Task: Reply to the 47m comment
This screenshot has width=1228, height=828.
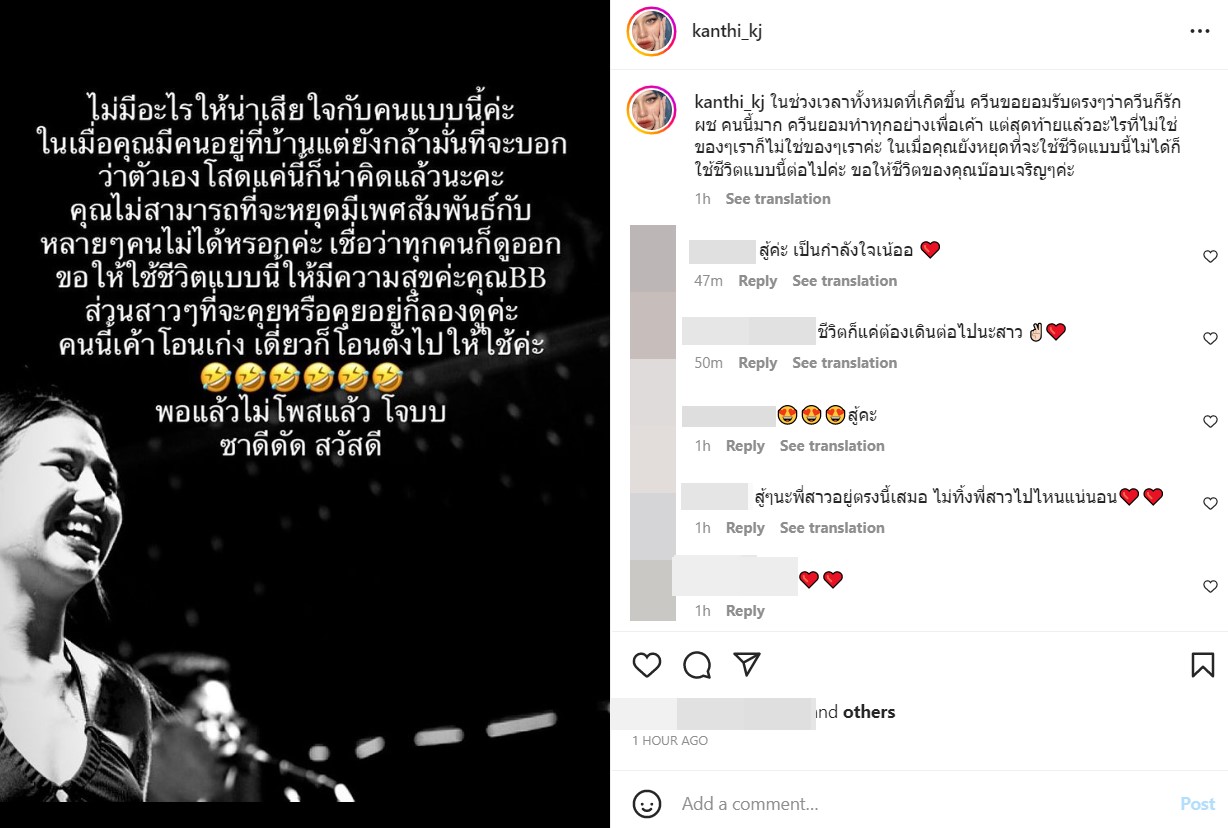Action: (x=757, y=281)
